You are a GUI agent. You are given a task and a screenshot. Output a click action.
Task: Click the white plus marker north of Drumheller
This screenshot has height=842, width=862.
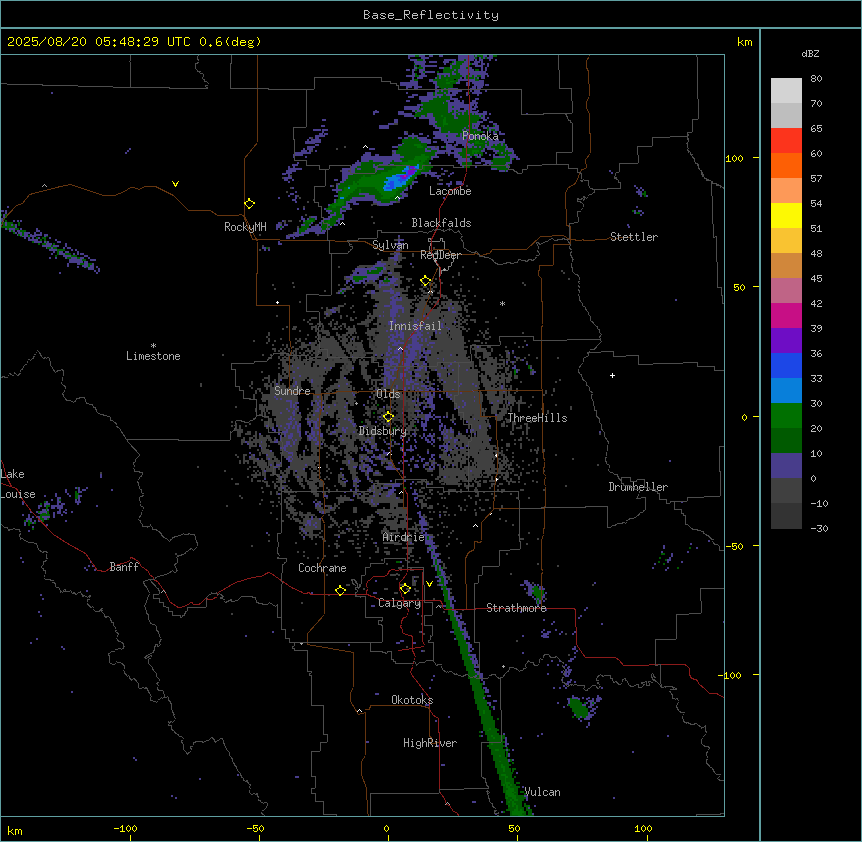tap(612, 375)
